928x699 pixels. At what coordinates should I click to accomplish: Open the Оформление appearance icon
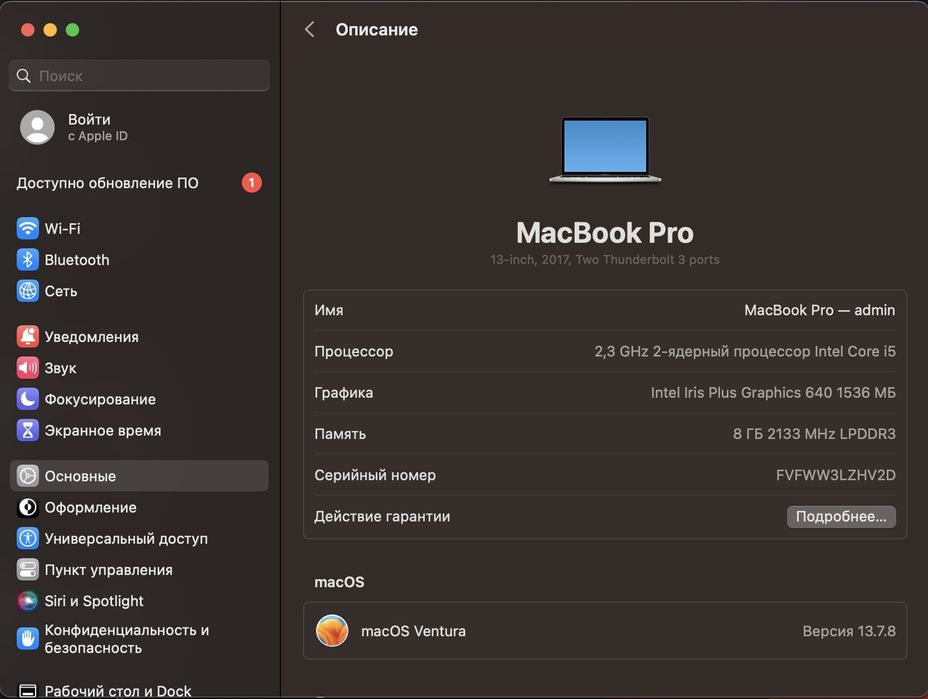click(27, 507)
